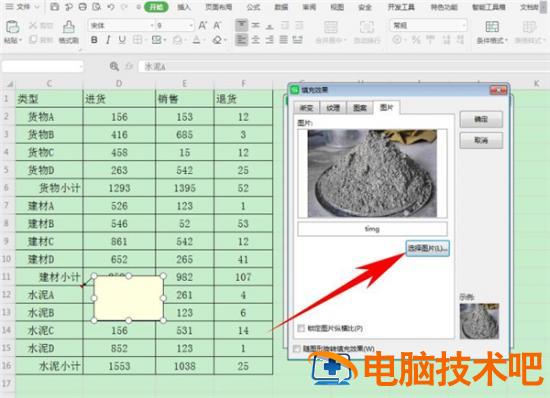Image resolution: width=550 pixels, height=398 pixels.
Task: Click the top align icon
Action: pos(241,25)
